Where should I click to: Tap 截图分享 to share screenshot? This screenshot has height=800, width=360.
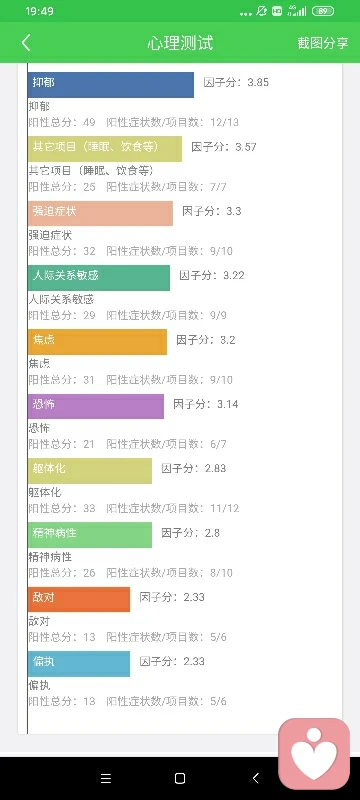tap(323, 43)
